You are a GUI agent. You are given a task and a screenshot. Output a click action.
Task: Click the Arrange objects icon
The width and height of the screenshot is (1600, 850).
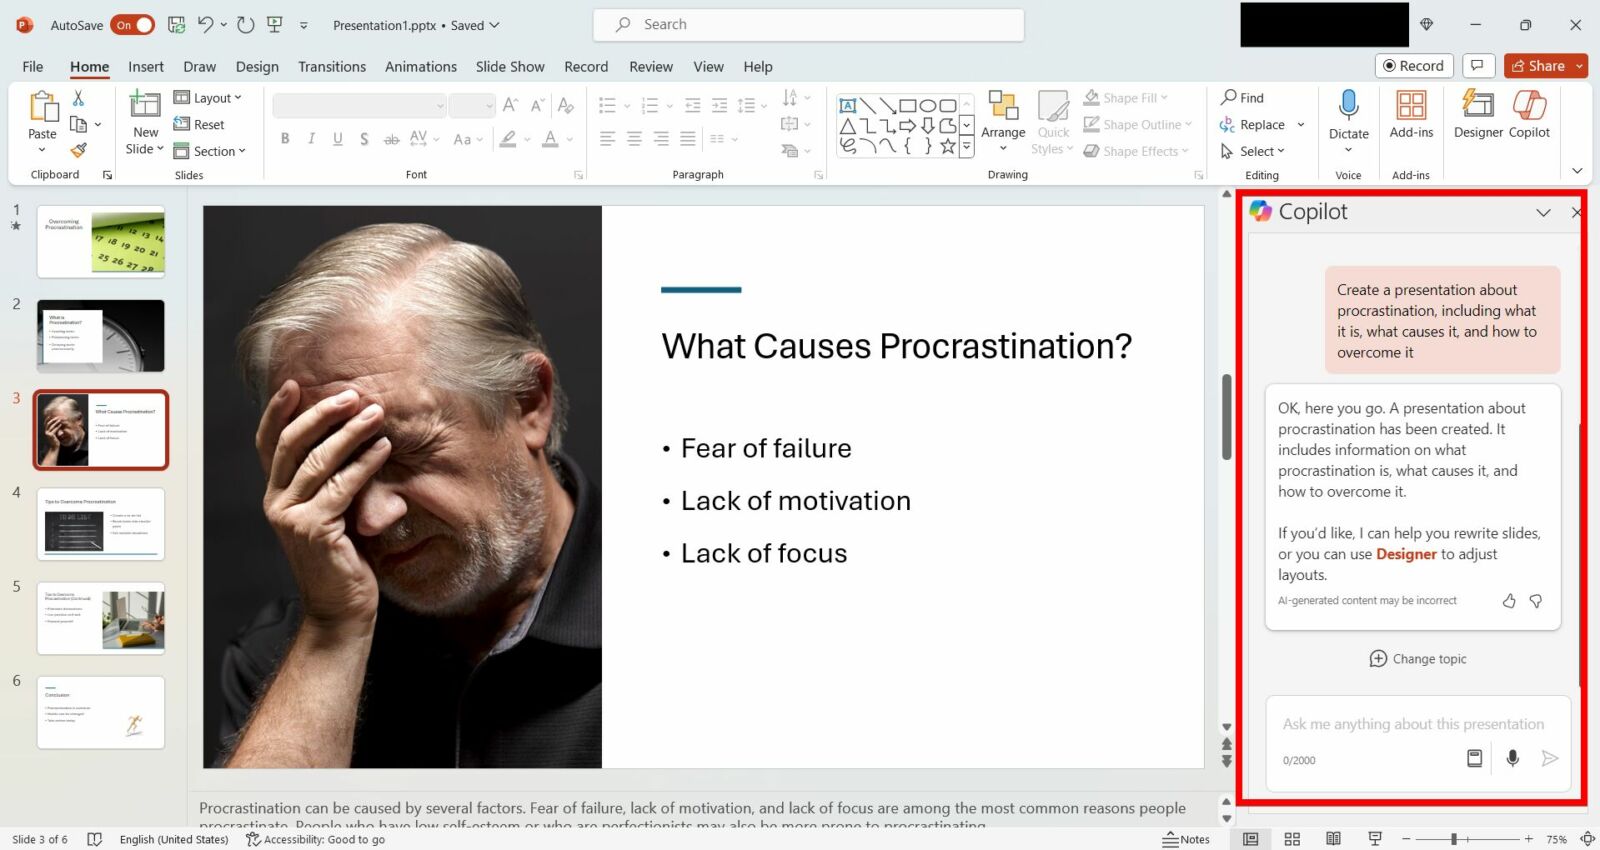pos(1003,106)
